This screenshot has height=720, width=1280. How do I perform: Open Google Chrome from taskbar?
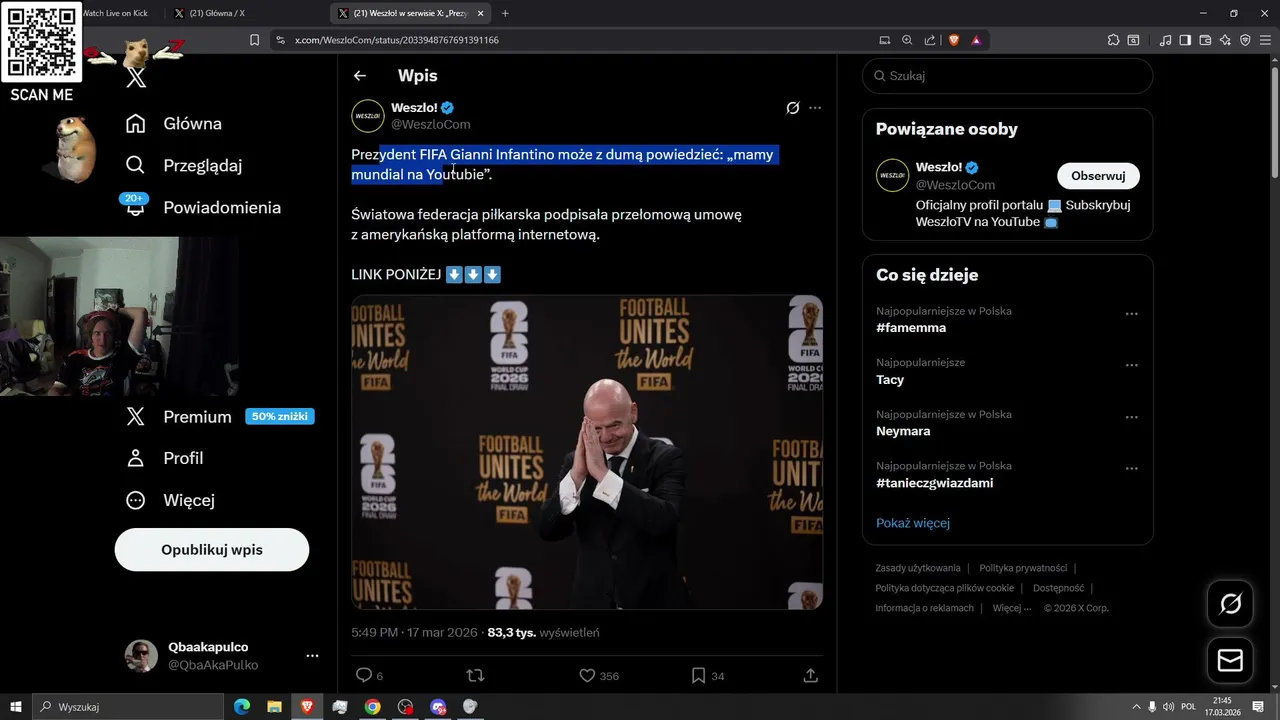(372, 707)
